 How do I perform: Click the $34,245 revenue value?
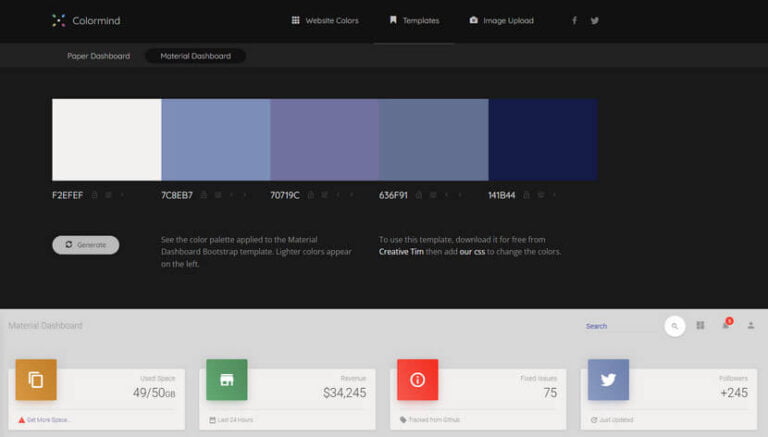tap(344, 393)
